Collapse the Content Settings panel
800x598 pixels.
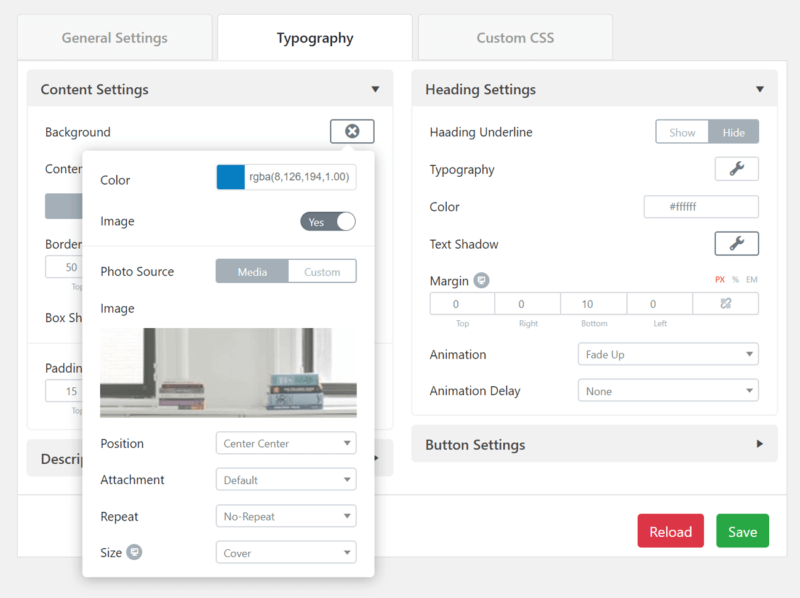click(375, 89)
